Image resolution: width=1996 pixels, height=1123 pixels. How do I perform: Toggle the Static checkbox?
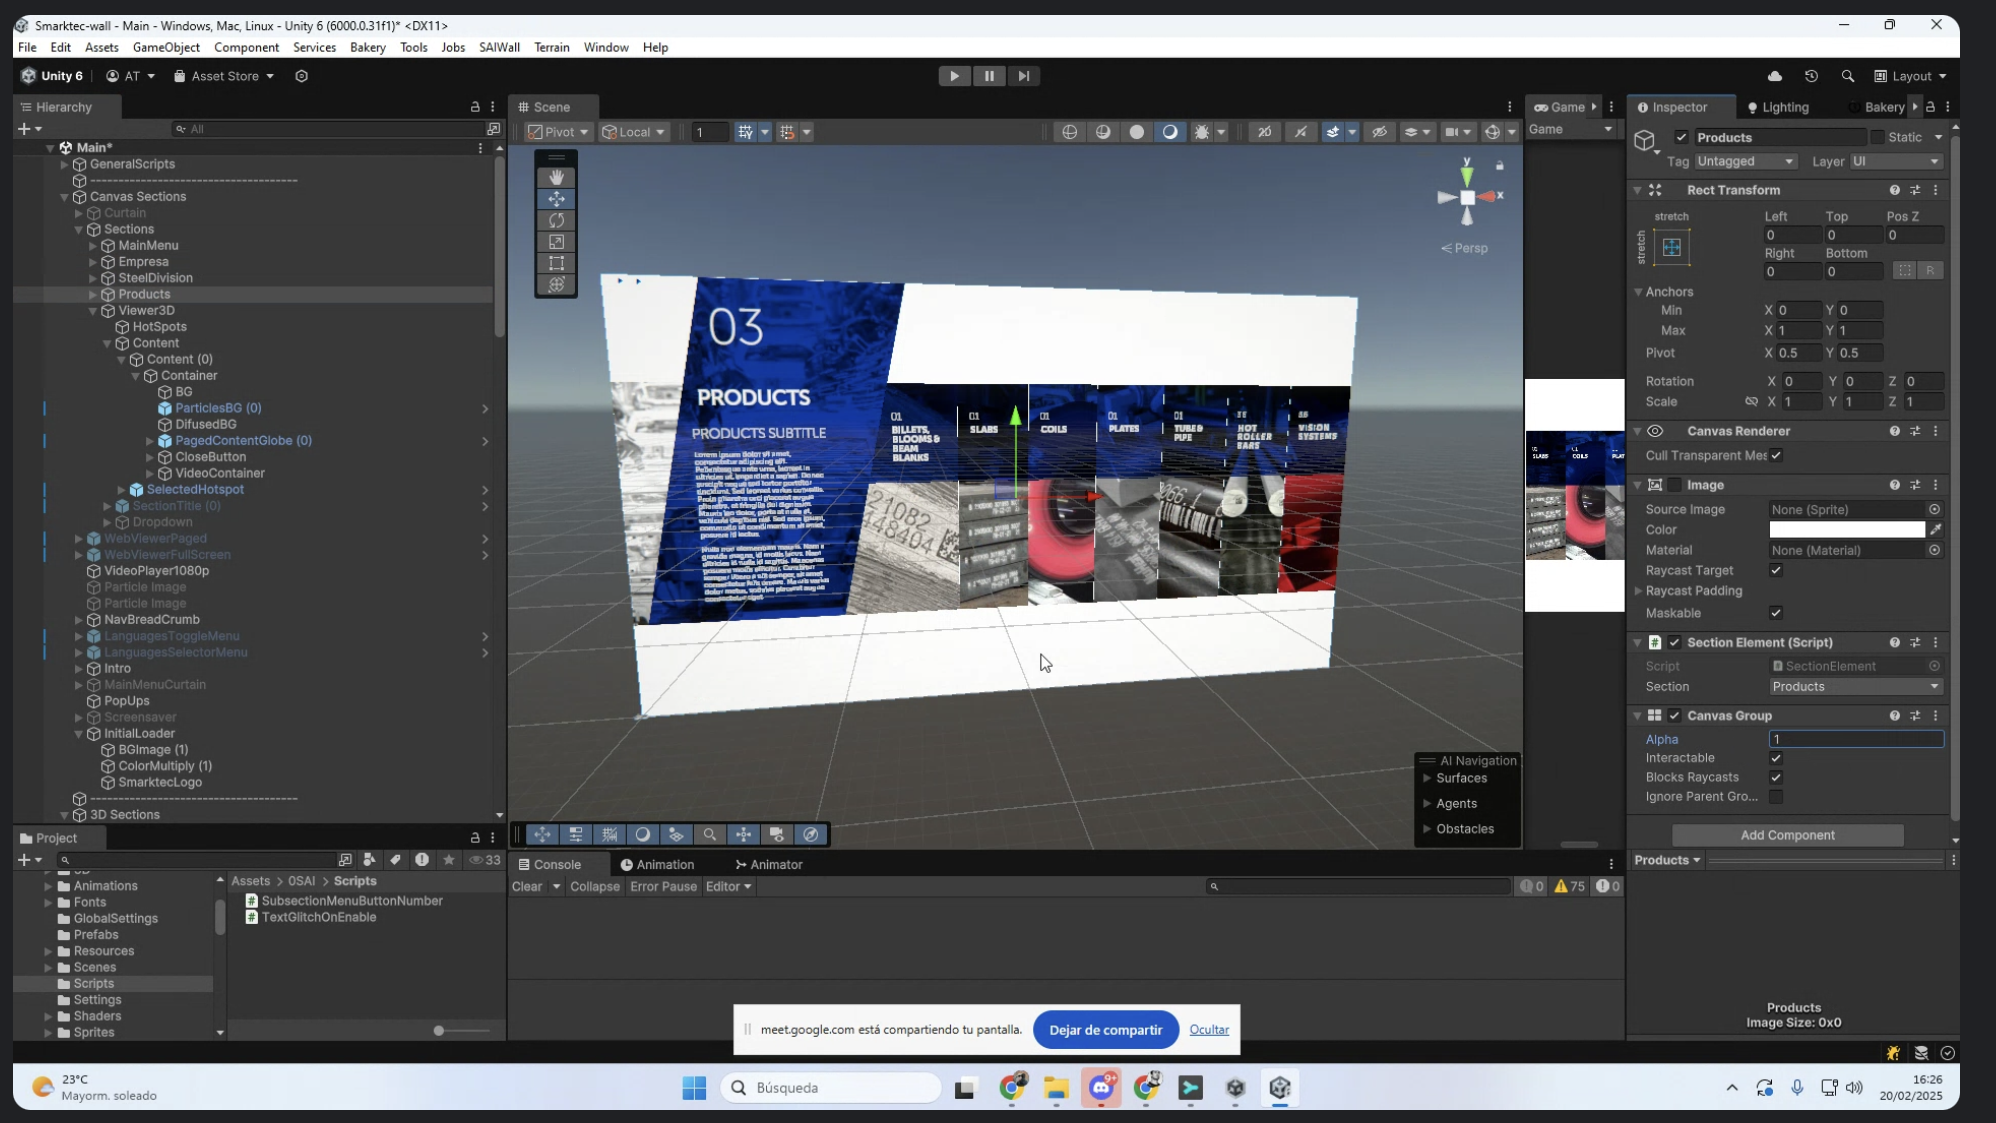(x=1877, y=138)
